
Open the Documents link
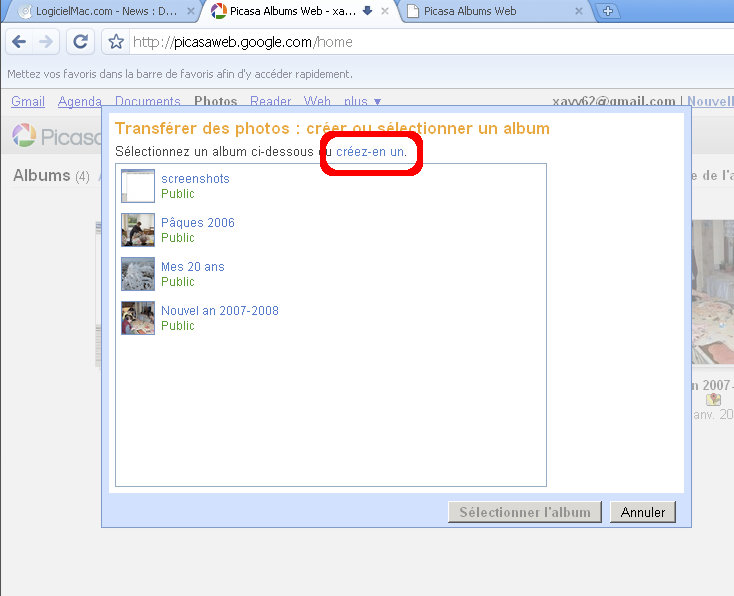point(147,101)
